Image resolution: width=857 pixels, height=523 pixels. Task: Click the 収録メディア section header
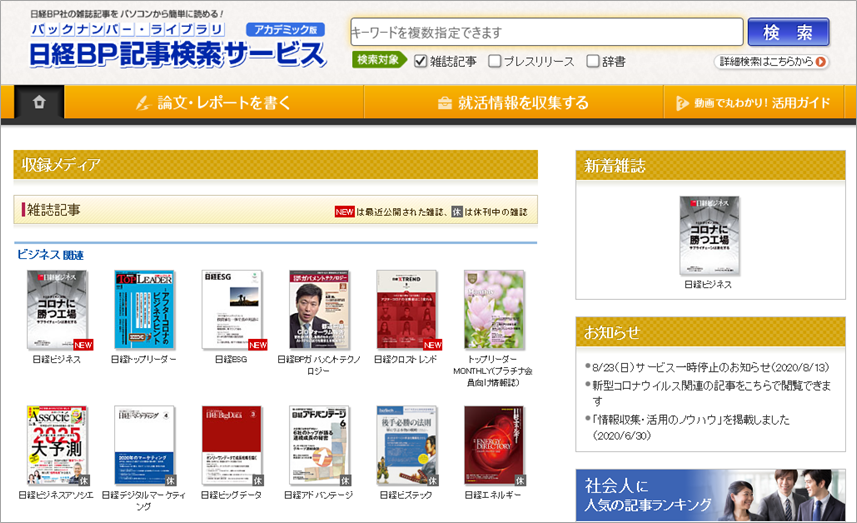click(x=275, y=164)
